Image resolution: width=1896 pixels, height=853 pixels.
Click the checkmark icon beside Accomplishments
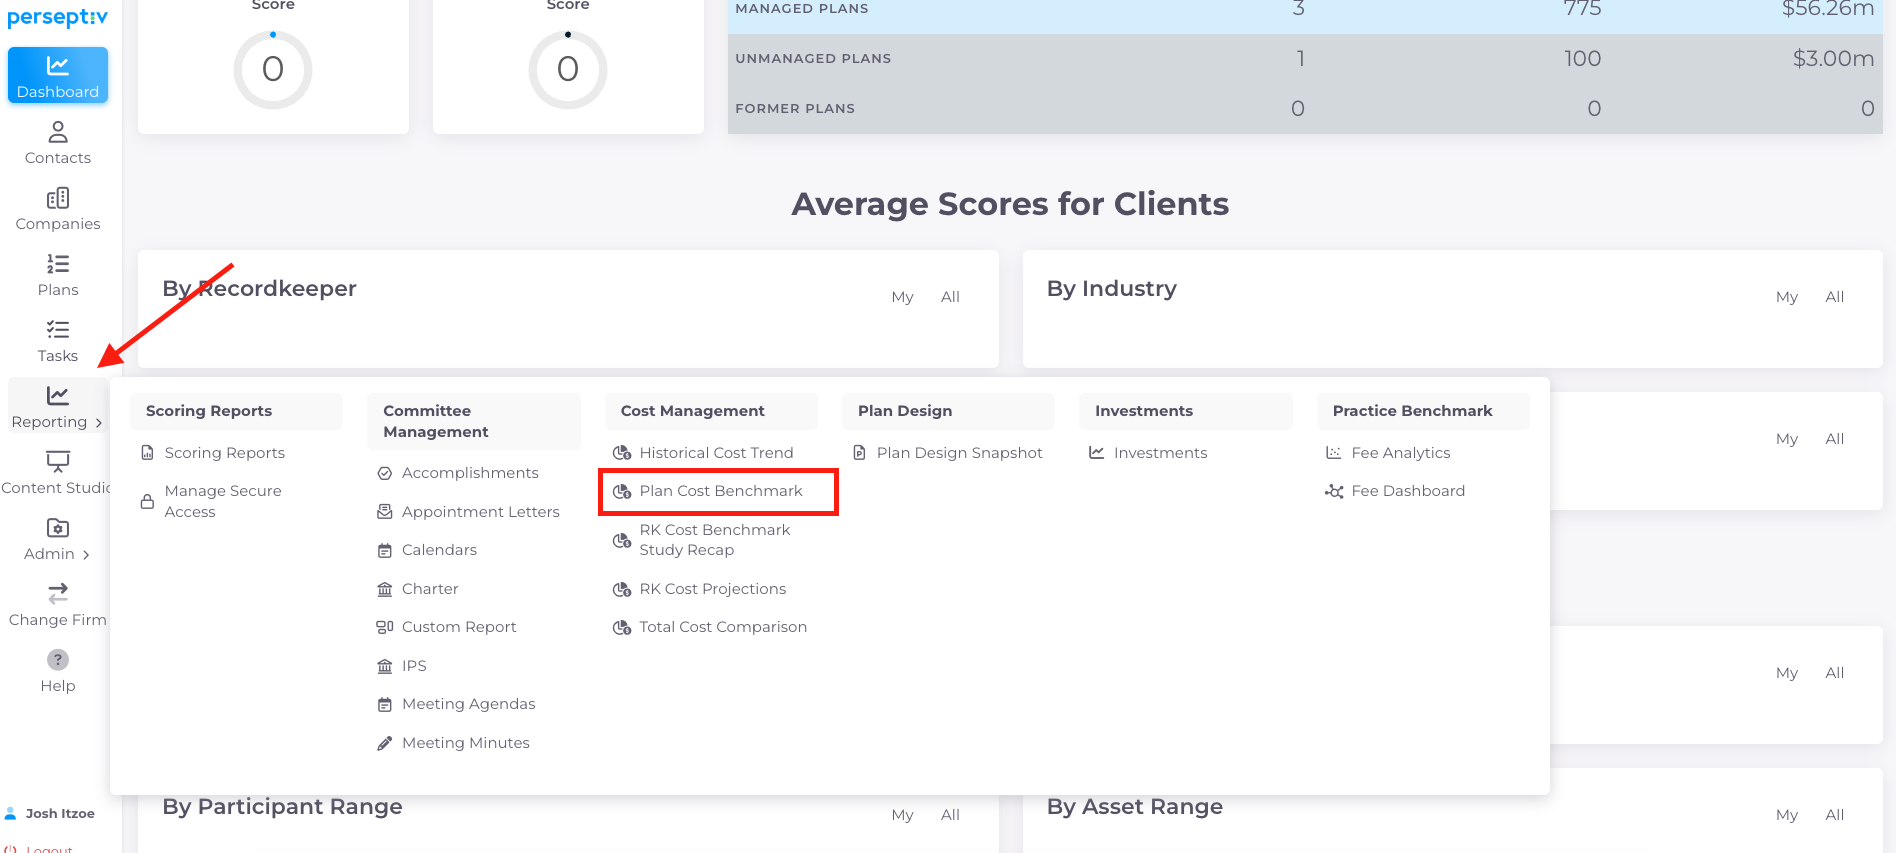click(385, 473)
